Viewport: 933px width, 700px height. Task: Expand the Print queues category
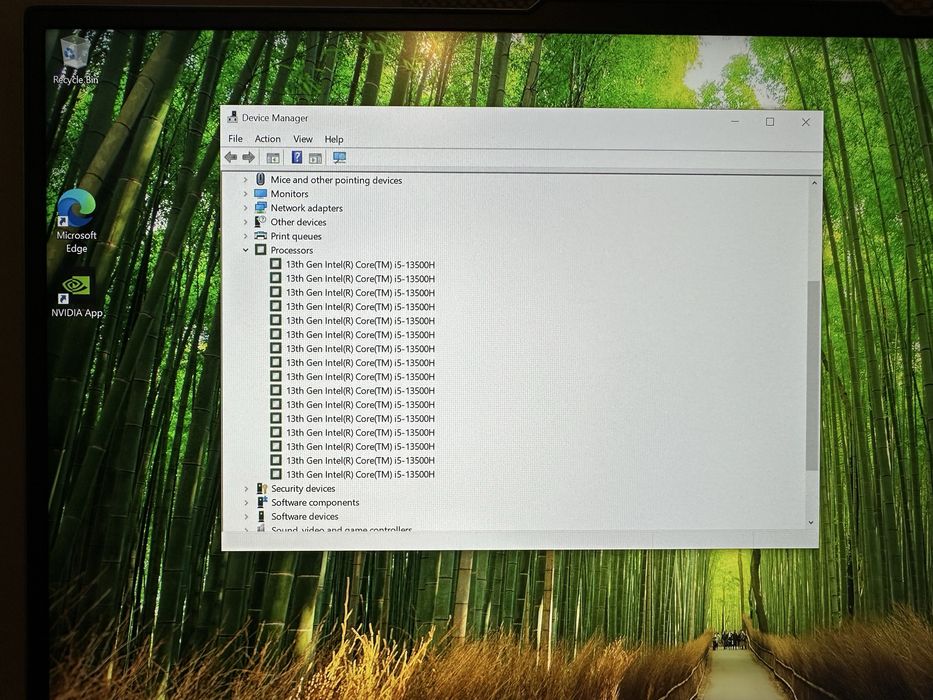pyautogui.click(x=245, y=236)
